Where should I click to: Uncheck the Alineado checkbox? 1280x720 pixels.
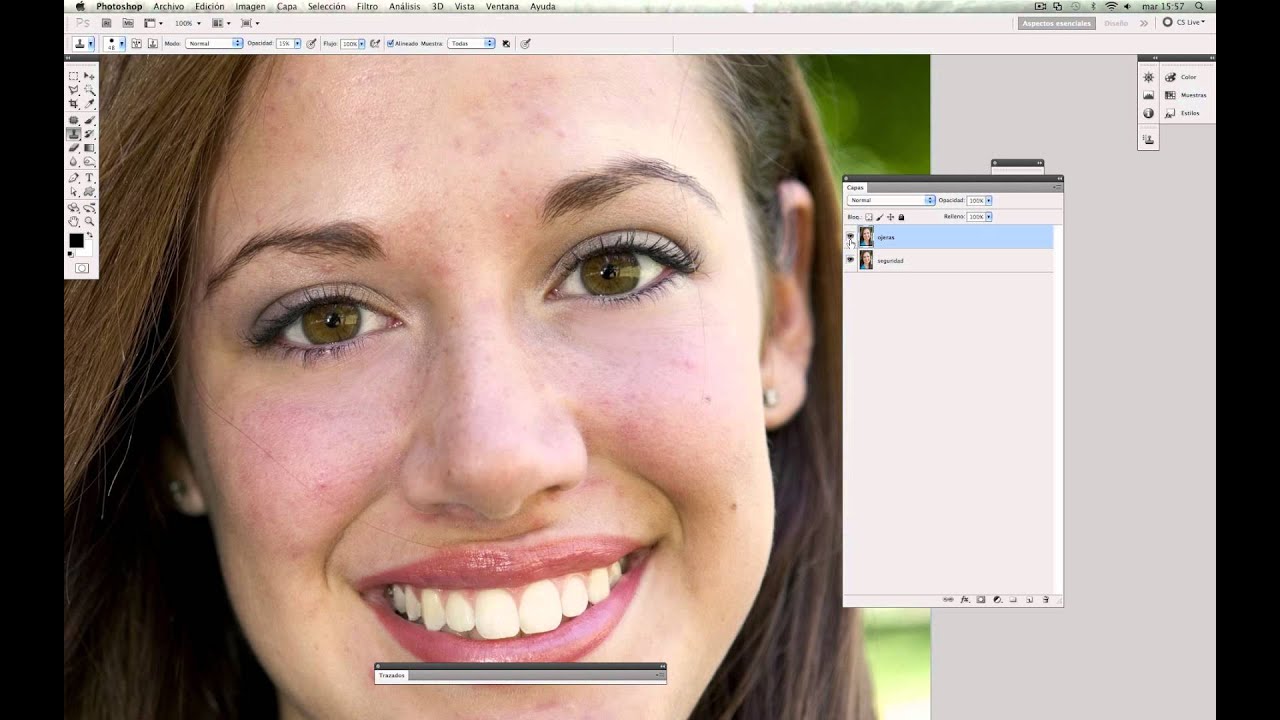click(x=390, y=44)
